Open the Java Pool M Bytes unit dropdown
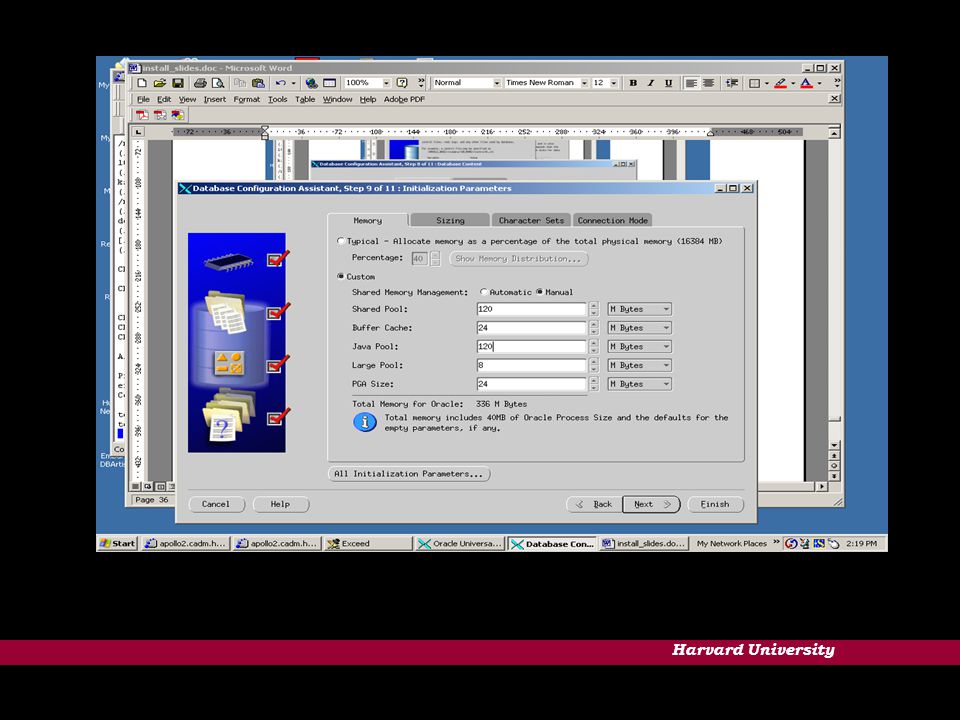Image resolution: width=960 pixels, height=720 pixels. coord(640,347)
